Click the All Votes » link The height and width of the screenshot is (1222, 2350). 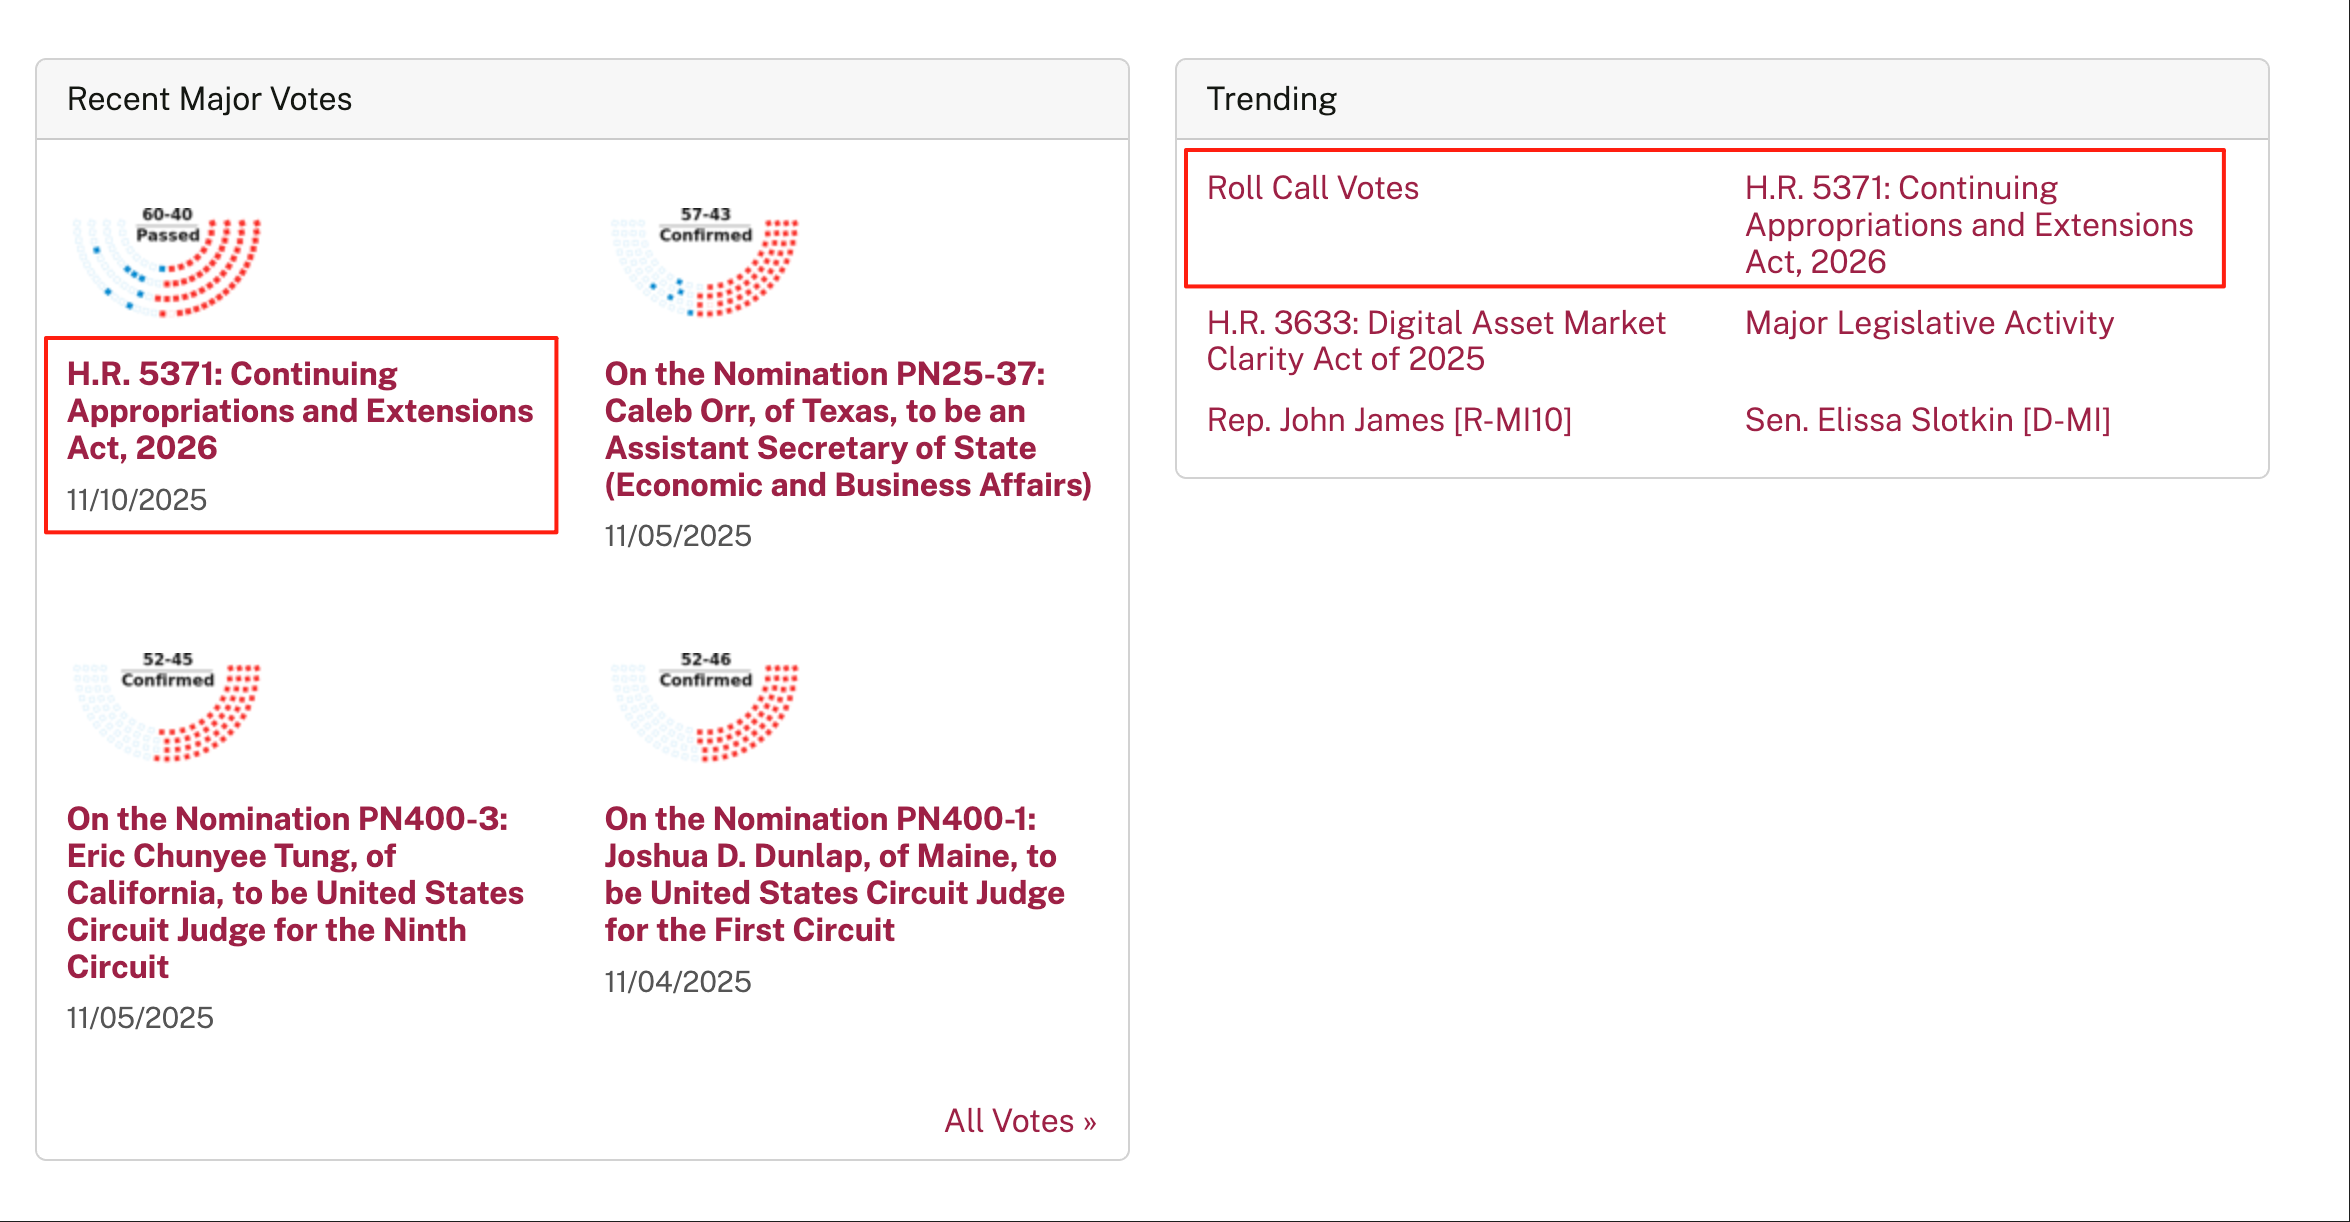coord(1020,1121)
